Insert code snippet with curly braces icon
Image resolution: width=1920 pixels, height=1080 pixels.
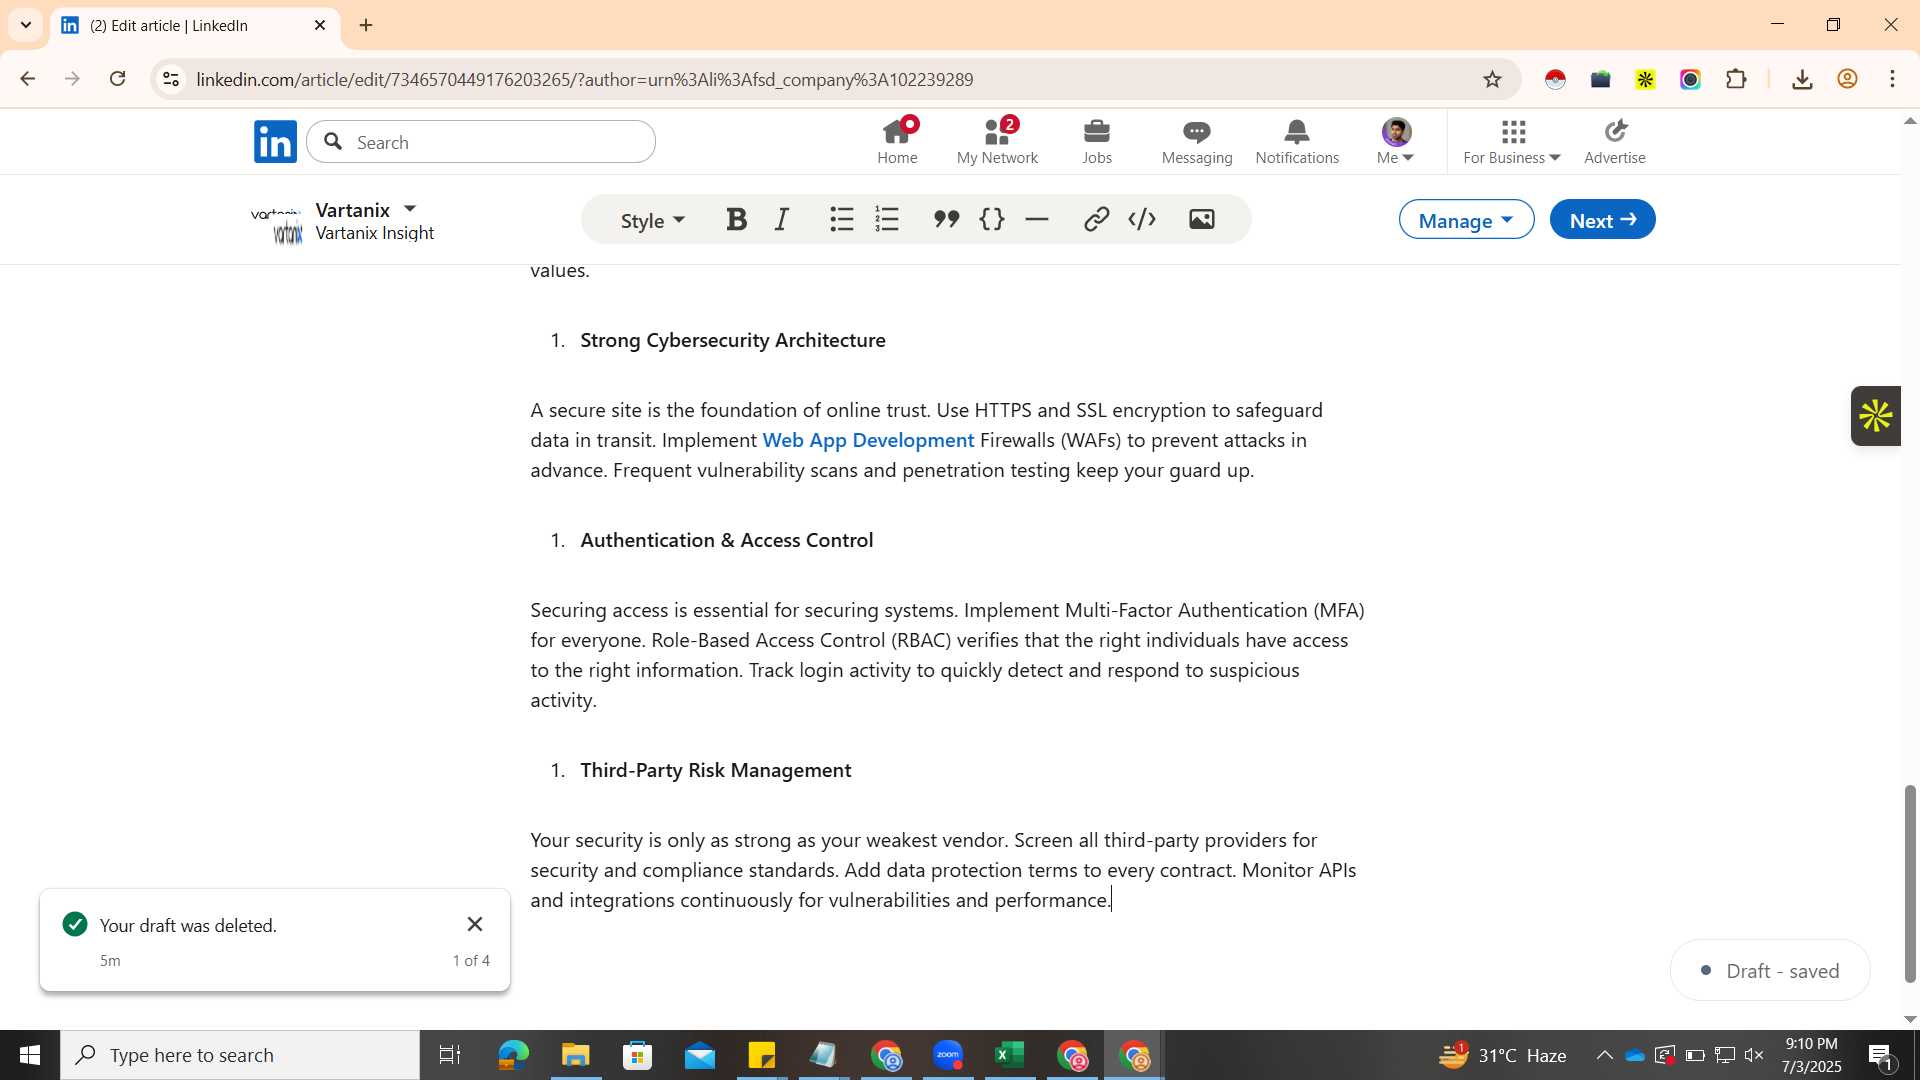(991, 219)
